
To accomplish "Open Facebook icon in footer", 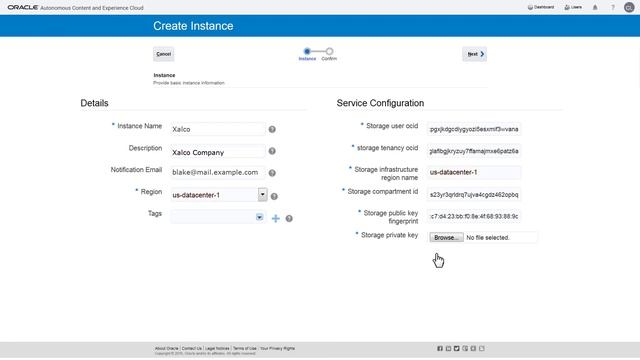I will coord(440,349).
